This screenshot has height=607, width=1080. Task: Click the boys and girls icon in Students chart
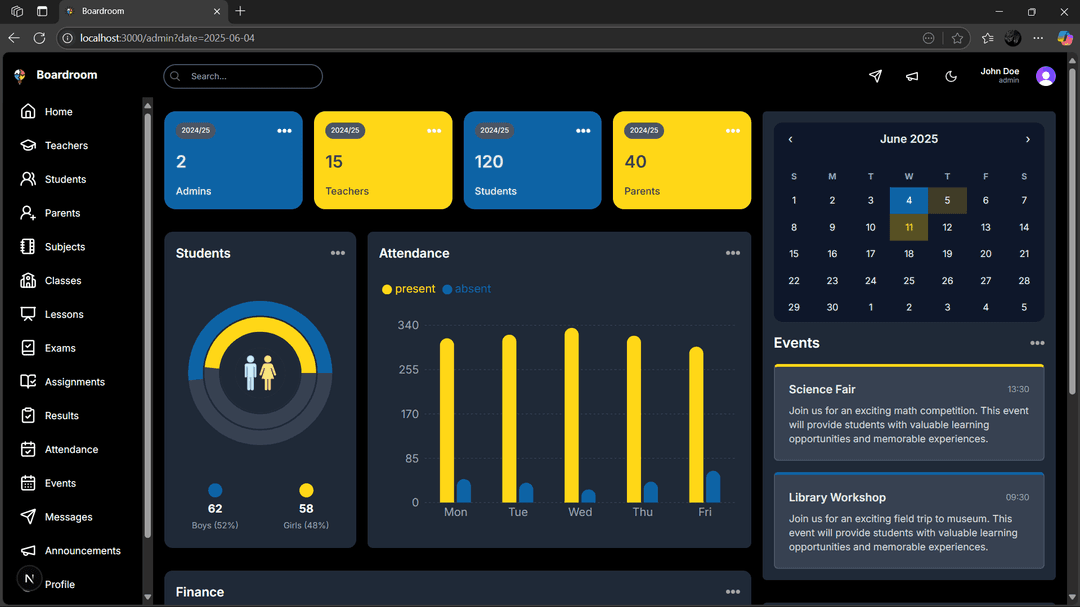click(260, 372)
